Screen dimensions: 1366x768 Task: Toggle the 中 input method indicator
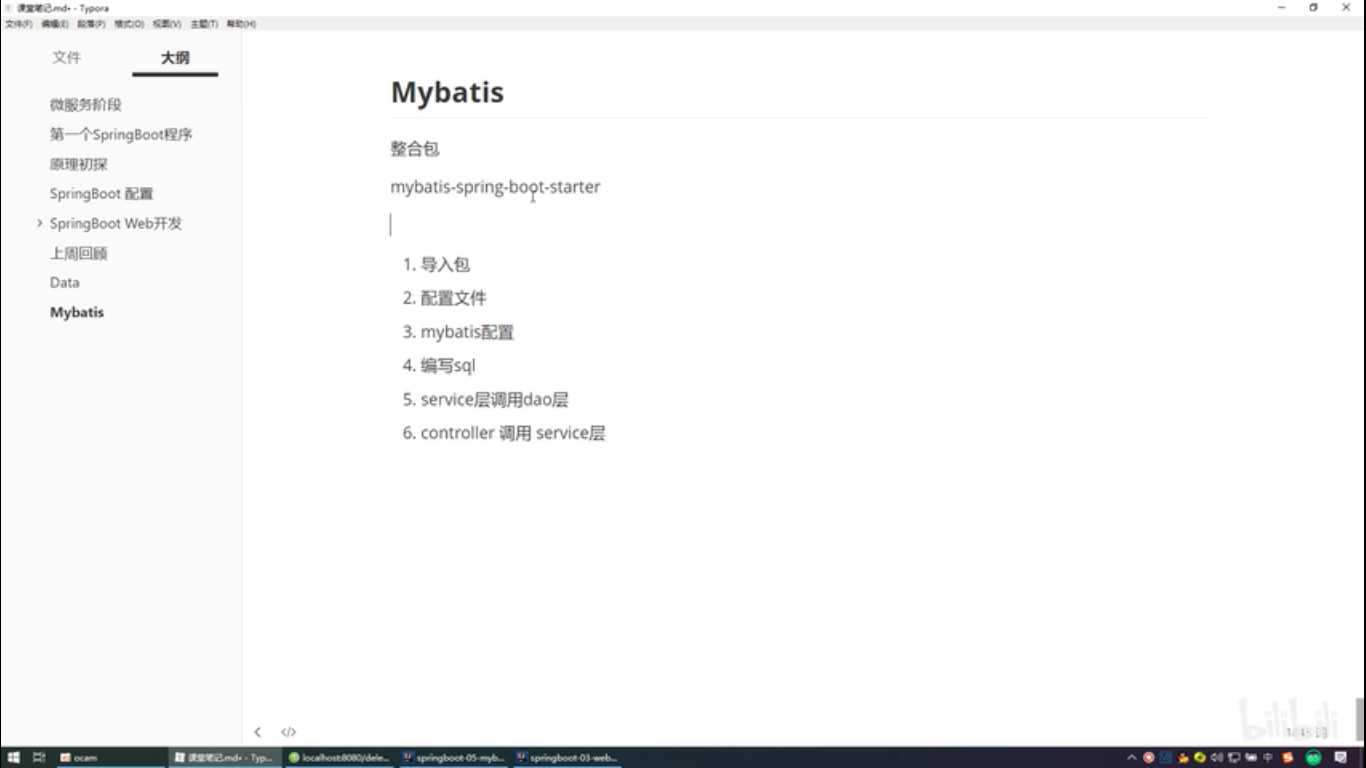[1268, 758]
